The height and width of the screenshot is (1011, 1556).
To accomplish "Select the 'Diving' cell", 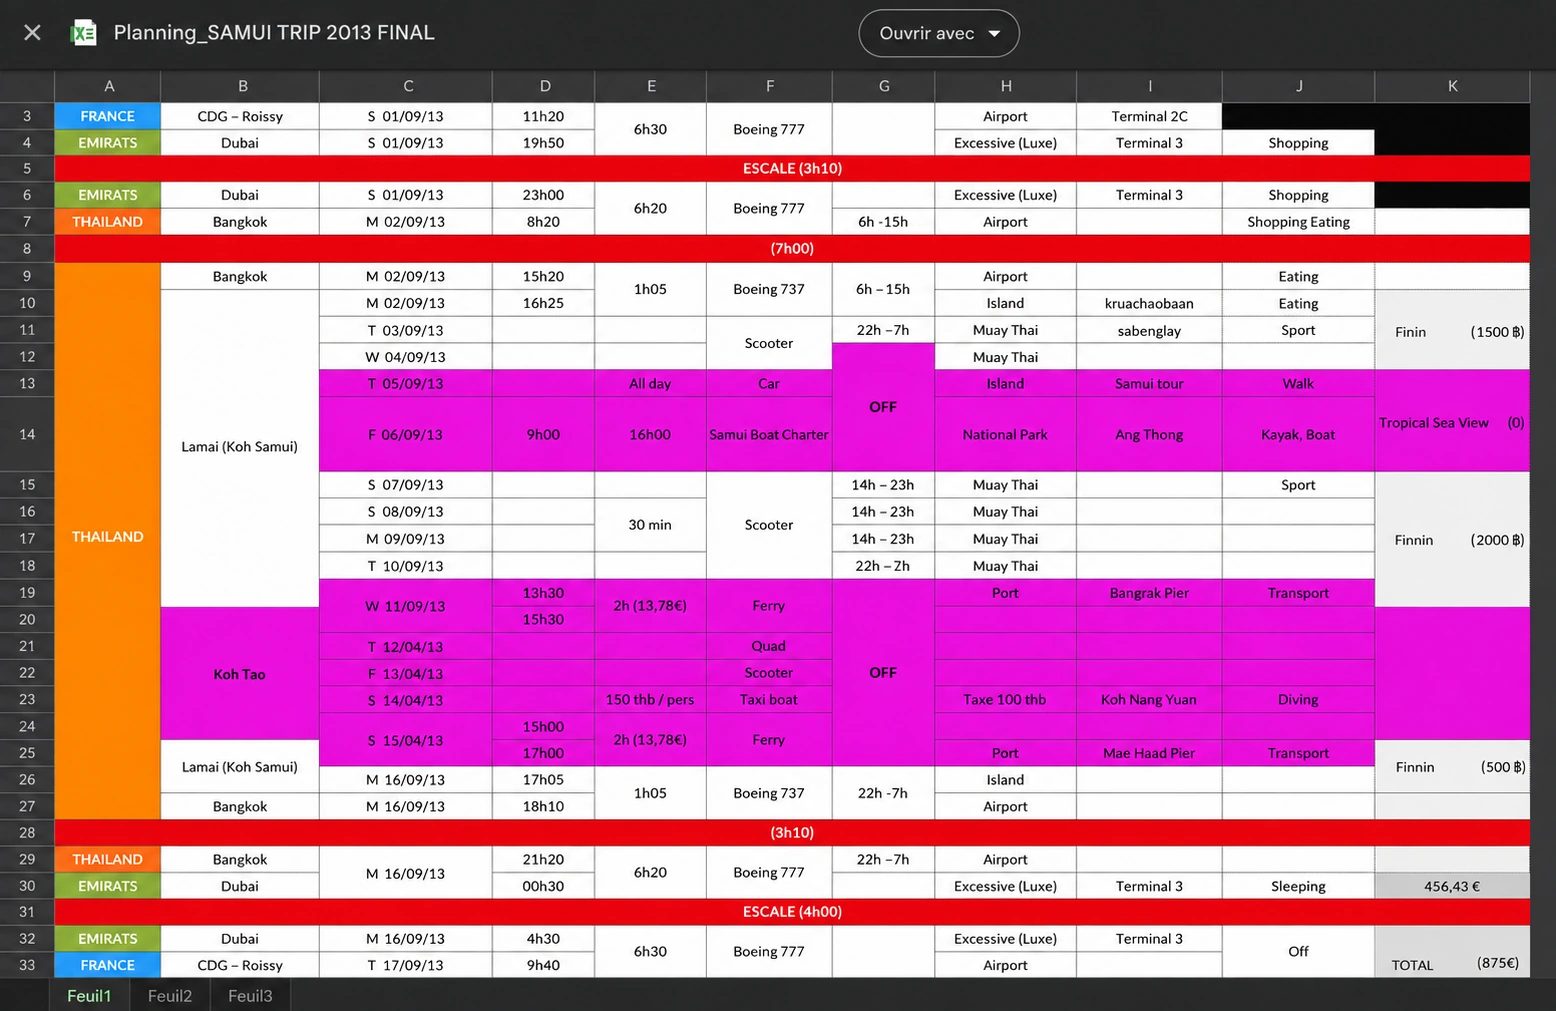I will (x=1298, y=699).
